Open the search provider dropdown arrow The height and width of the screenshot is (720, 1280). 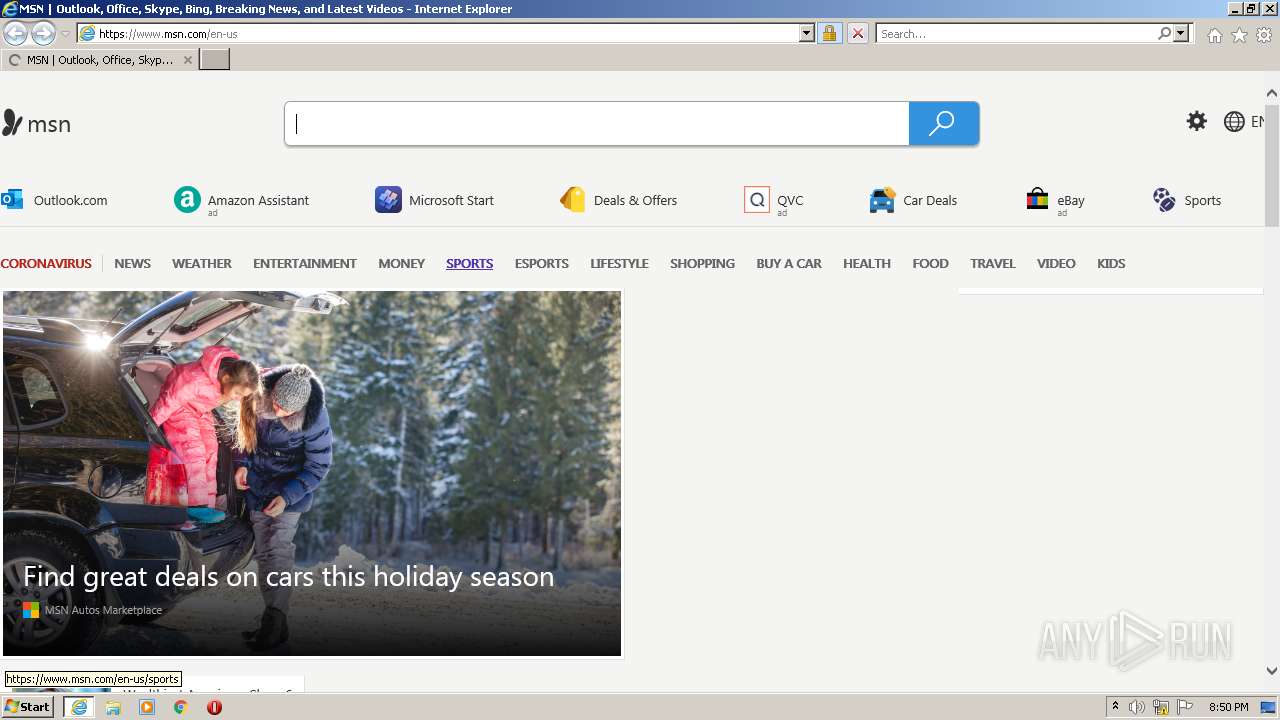pyautogui.click(x=1181, y=33)
